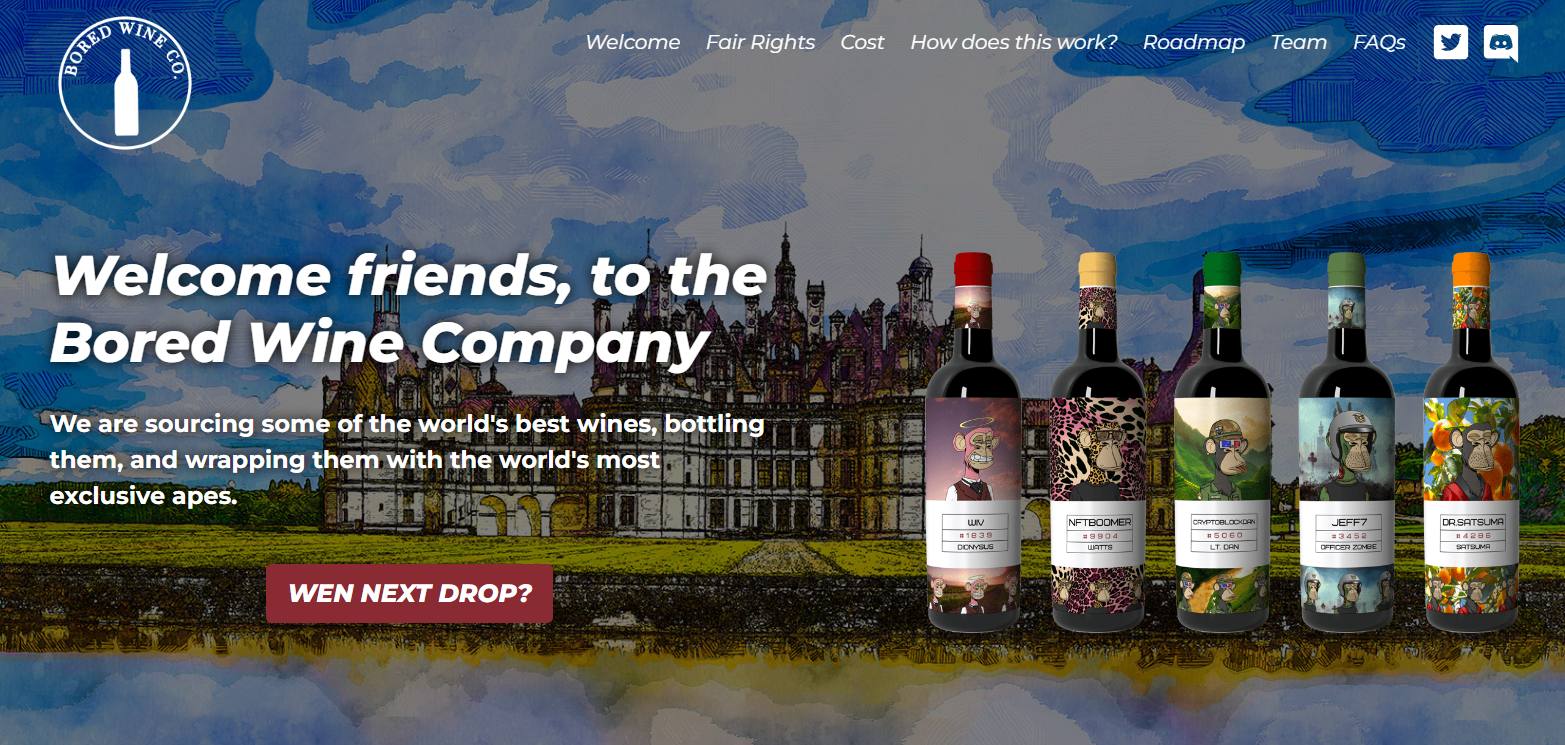Open the Twitter icon link
This screenshot has height=745, width=1565.
(x=1450, y=43)
